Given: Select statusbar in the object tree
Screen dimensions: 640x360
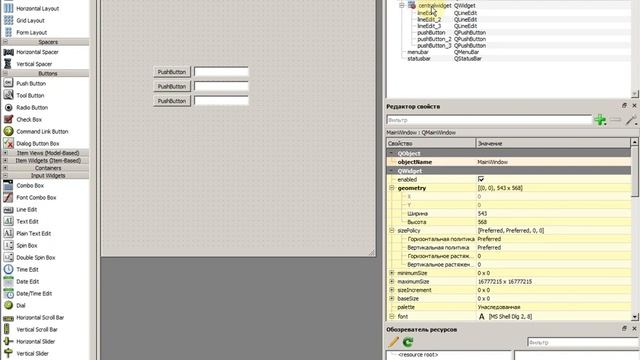Looking at the screenshot, I should (x=419, y=58).
